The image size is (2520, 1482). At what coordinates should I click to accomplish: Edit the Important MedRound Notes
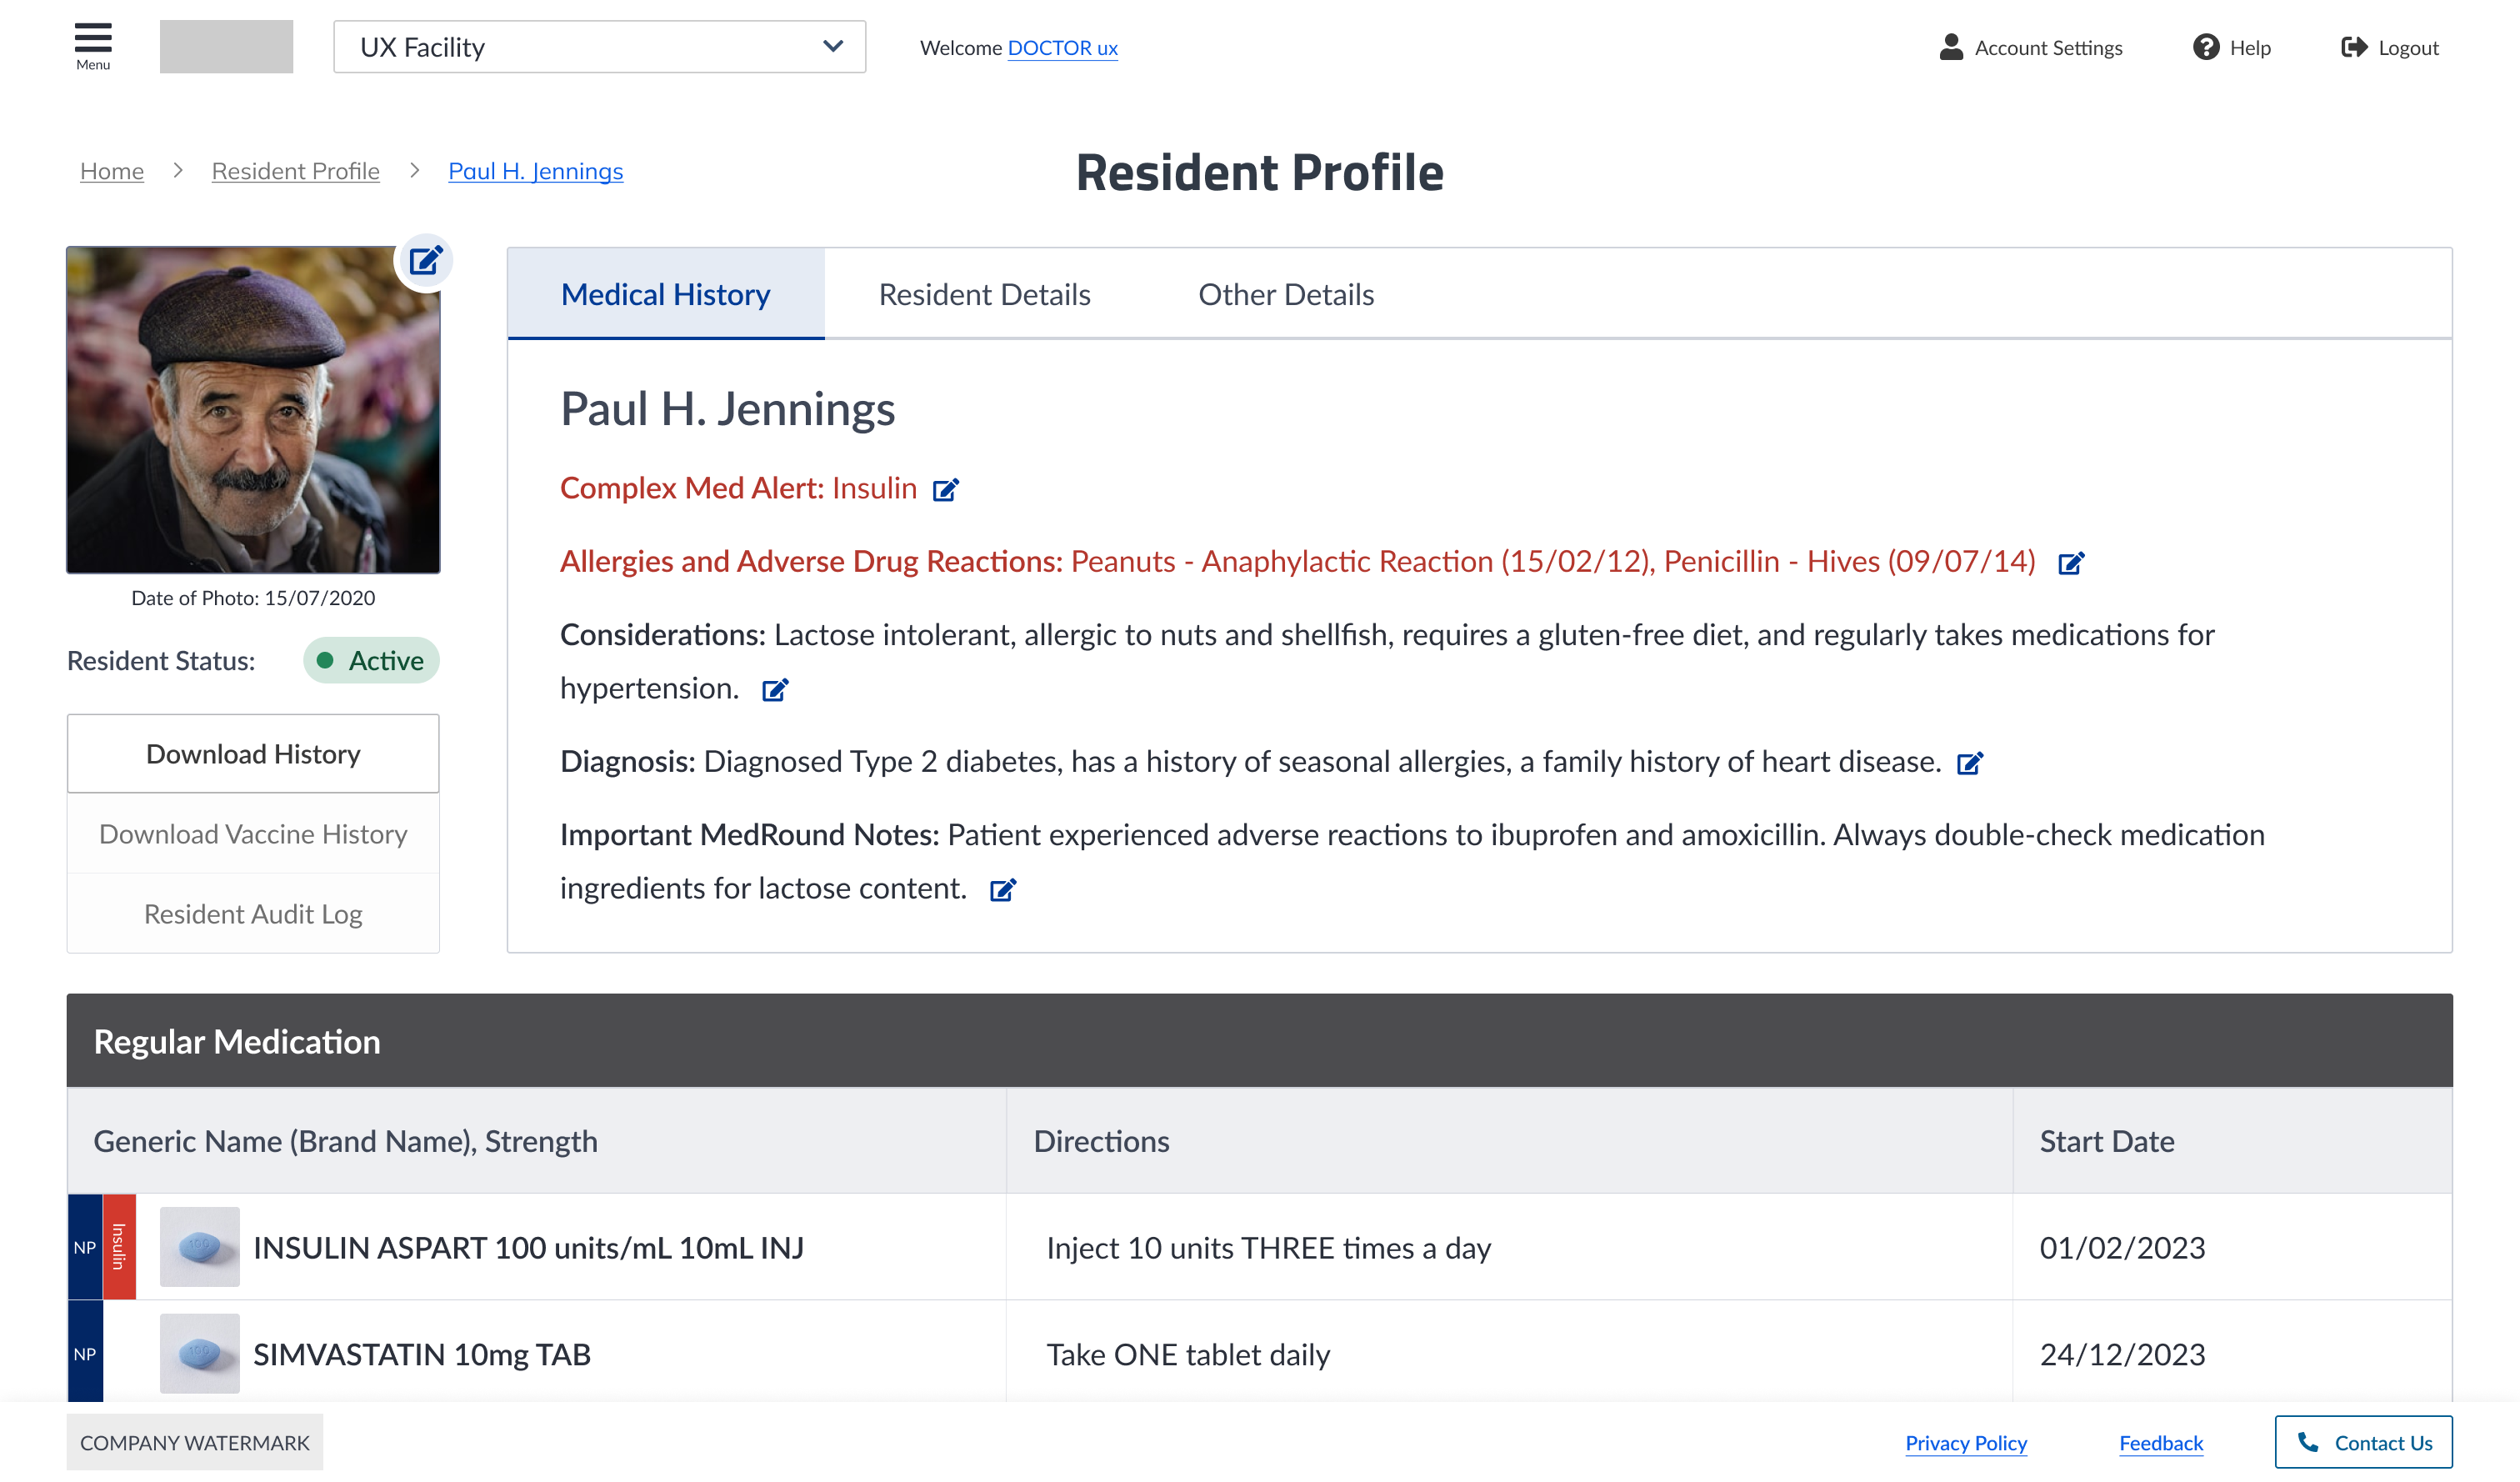[x=1004, y=889]
